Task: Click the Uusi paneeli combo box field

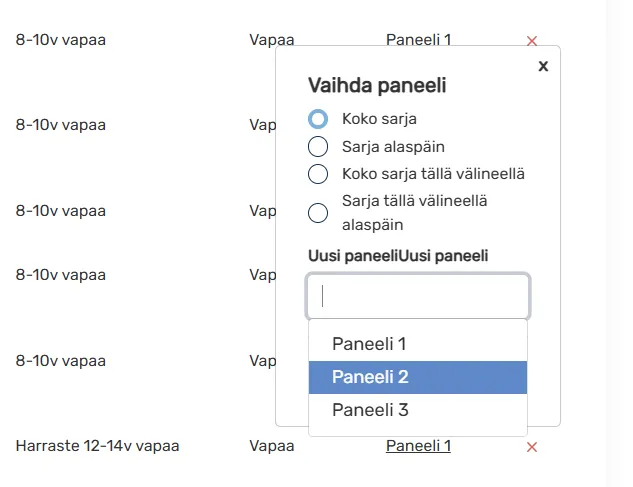Action: (x=418, y=296)
